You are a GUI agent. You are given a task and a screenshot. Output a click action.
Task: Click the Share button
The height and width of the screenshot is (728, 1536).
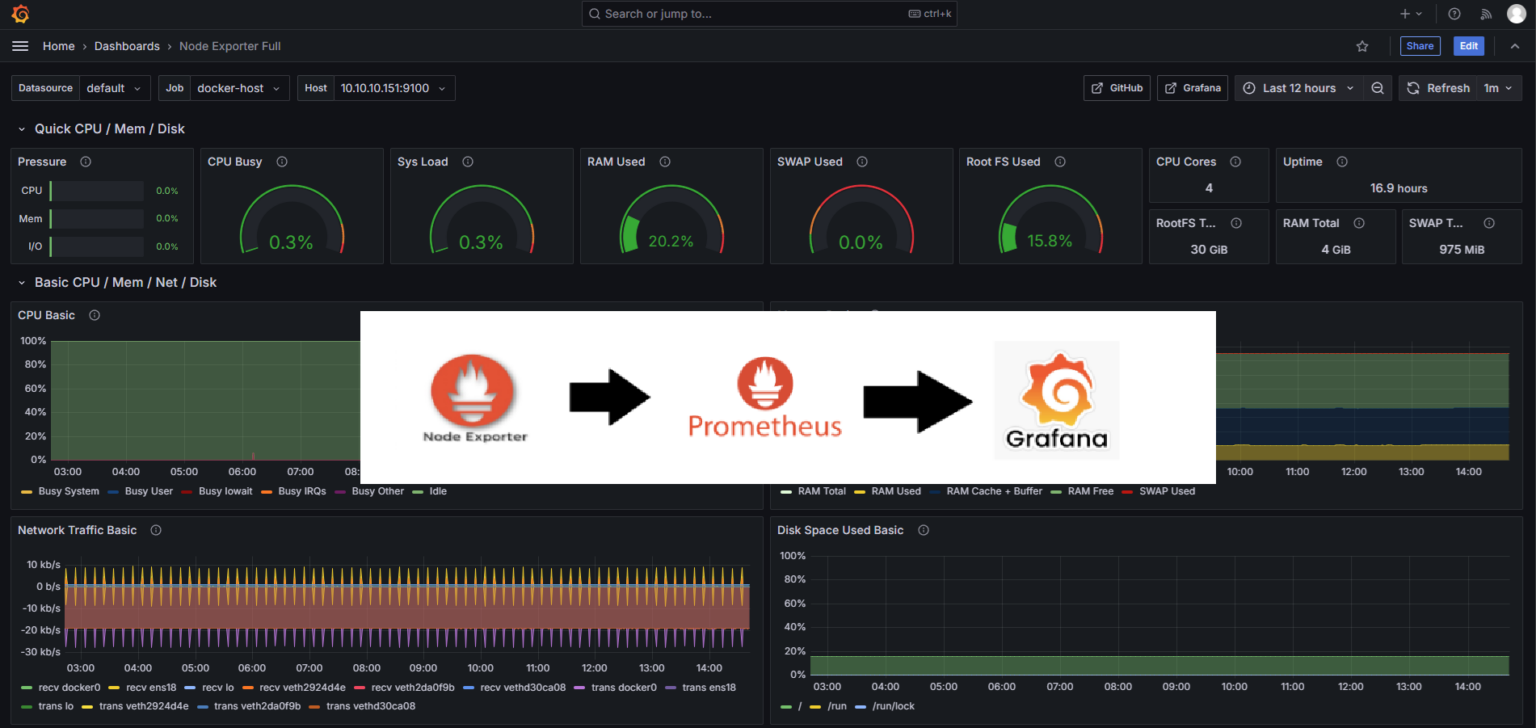coord(1420,45)
